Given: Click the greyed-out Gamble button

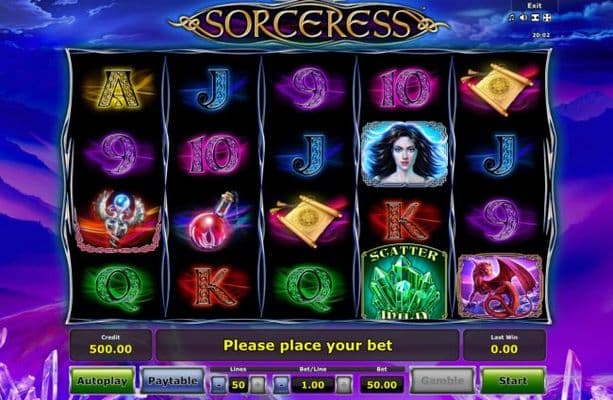Looking at the screenshot, I should pos(443,380).
